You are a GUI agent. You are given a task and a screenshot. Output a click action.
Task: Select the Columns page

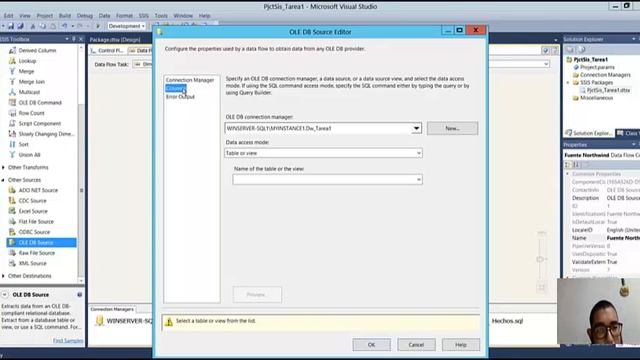176,89
